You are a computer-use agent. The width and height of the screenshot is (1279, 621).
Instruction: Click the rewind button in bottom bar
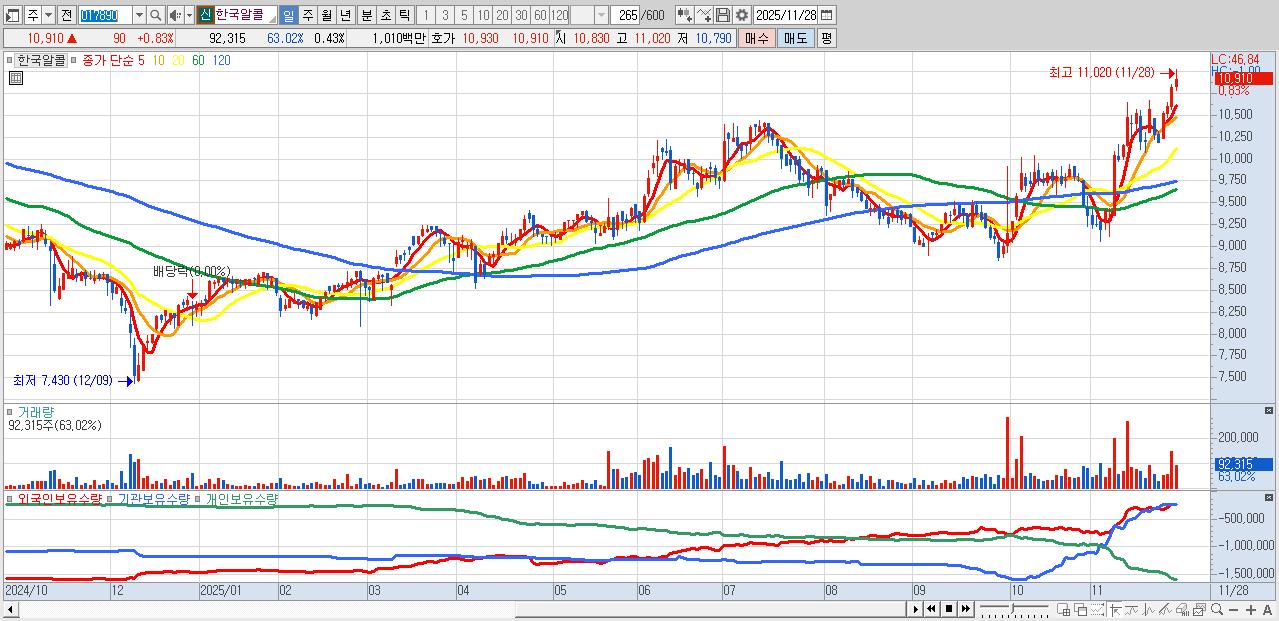pyautogui.click(x=932, y=609)
